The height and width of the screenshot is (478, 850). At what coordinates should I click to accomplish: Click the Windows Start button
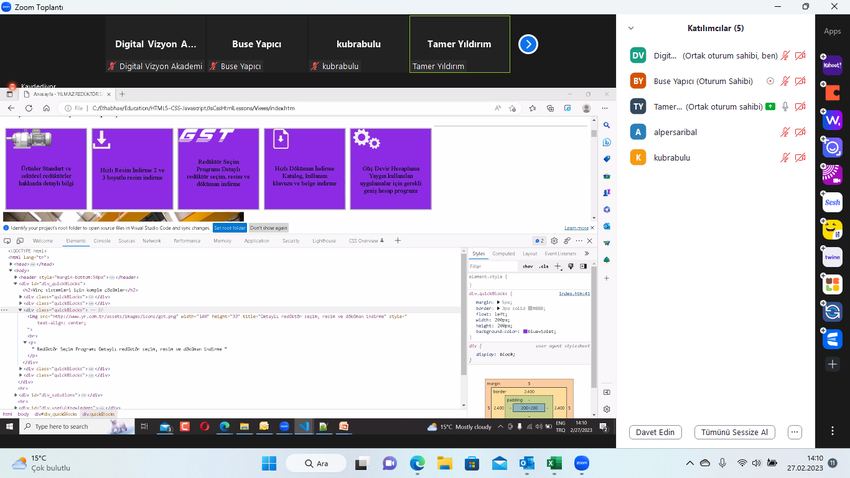pos(269,463)
